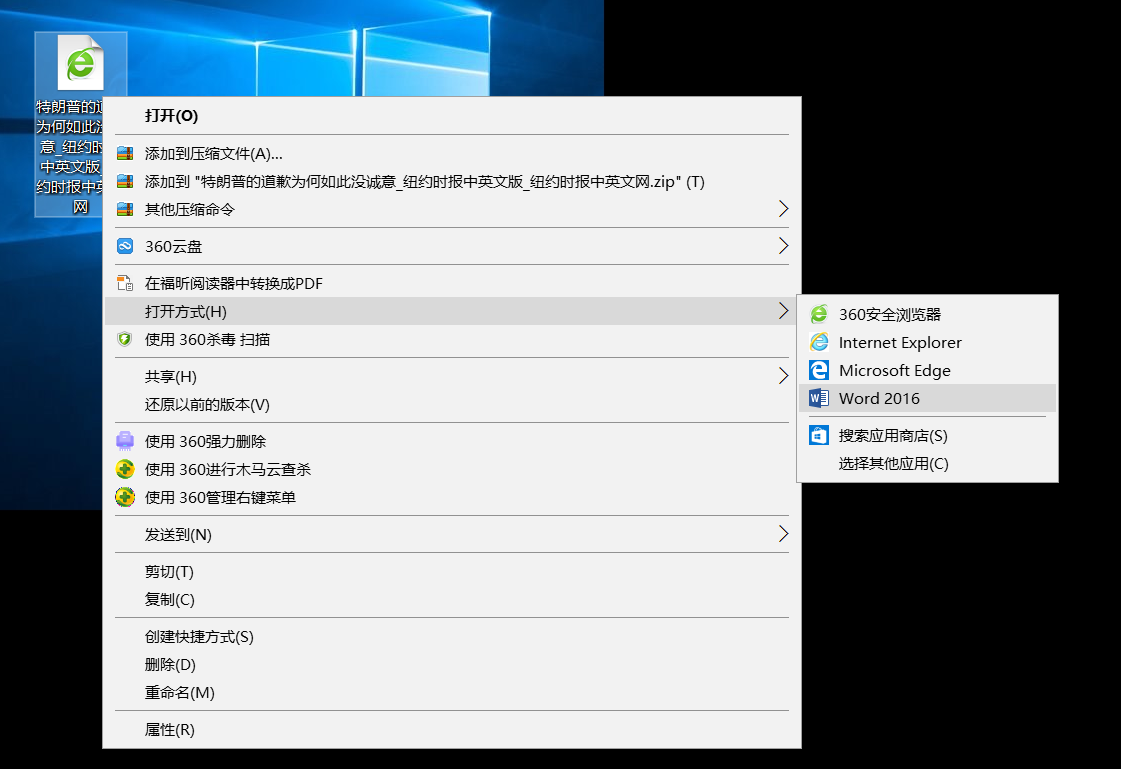This screenshot has width=1121, height=769.
Task: Expand the 其他压缩命令 submenu arrow
Action: tap(784, 209)
